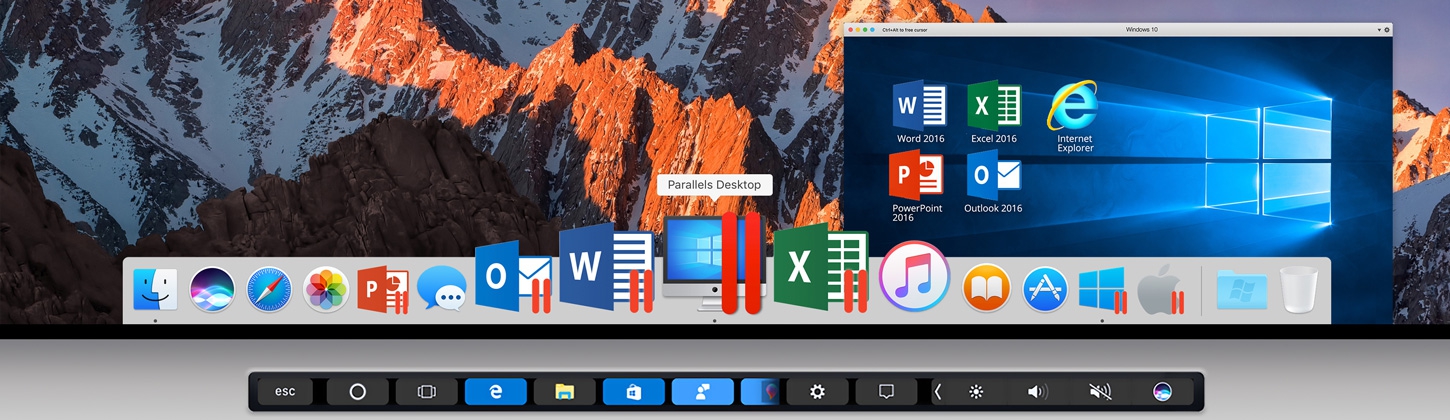Launch Excel from the Dock

coord(821,267)
